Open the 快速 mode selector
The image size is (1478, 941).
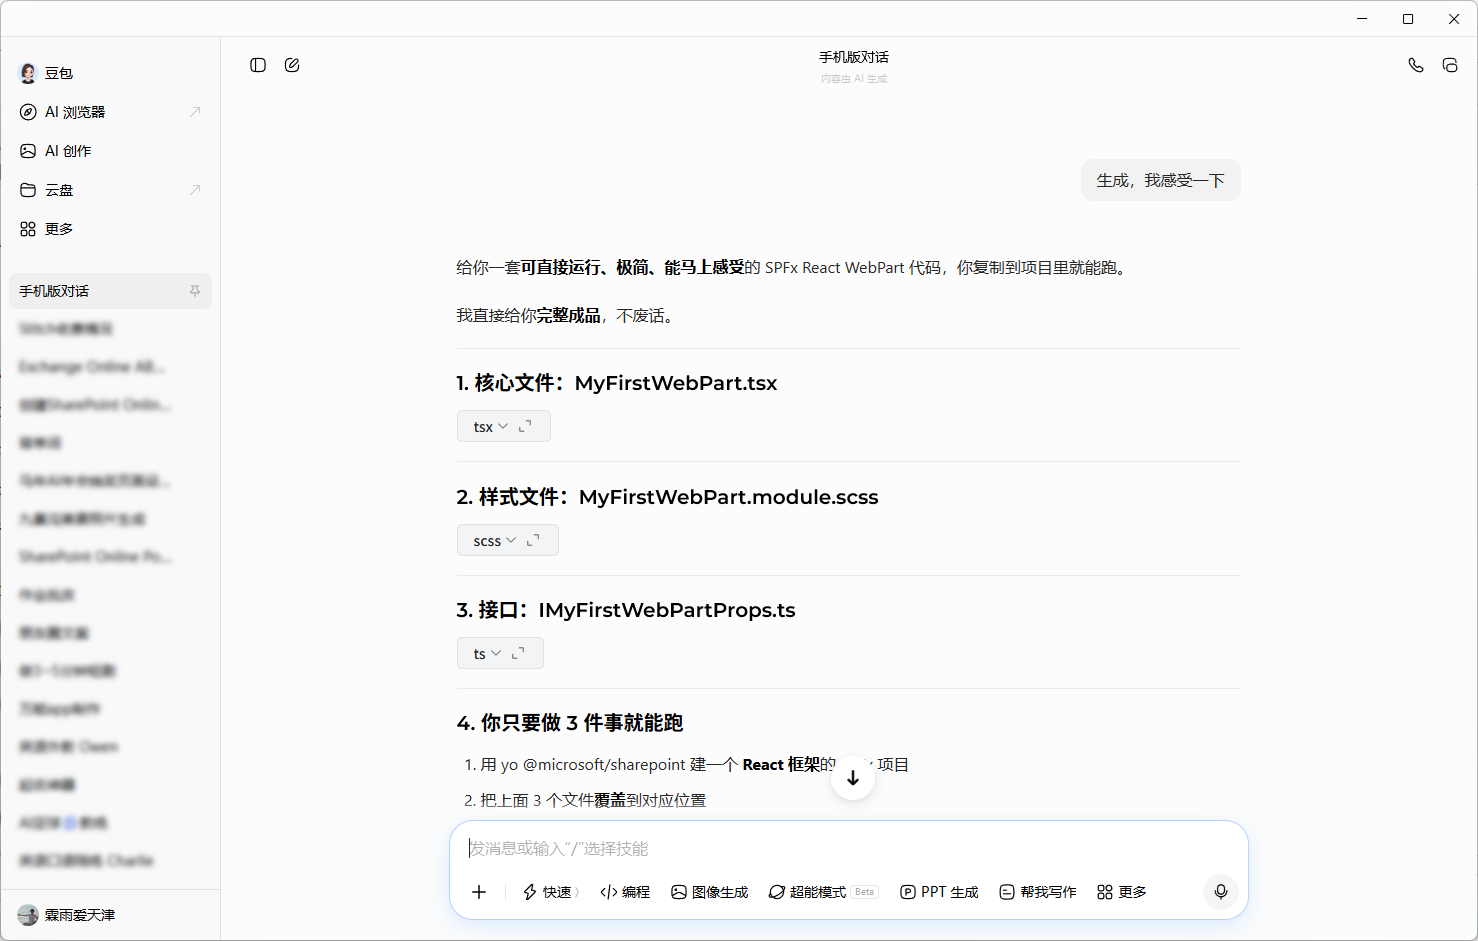550,892
